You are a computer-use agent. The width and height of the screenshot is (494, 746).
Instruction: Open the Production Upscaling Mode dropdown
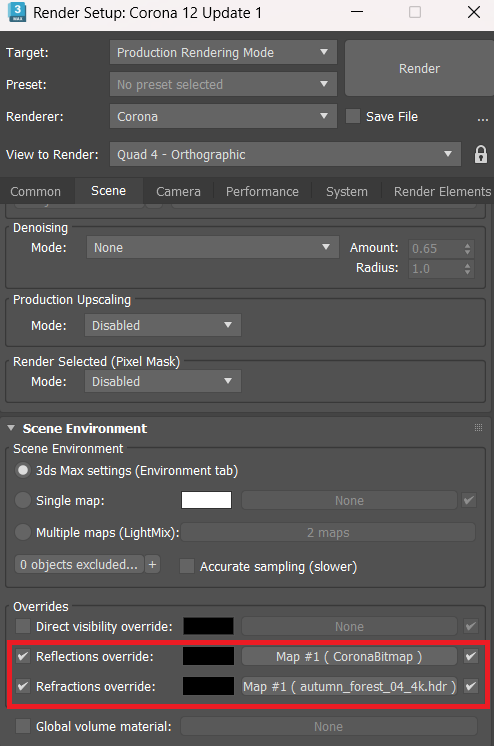(x=163, y=325)
